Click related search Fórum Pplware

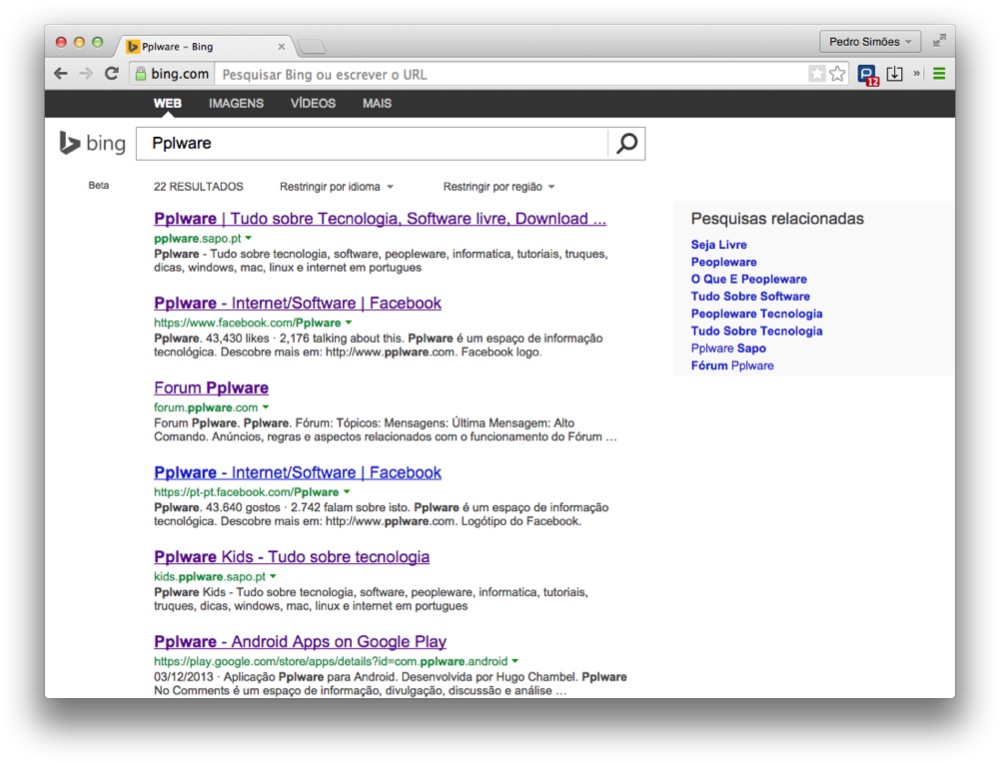pyautogui.click(x=732, y=365)
